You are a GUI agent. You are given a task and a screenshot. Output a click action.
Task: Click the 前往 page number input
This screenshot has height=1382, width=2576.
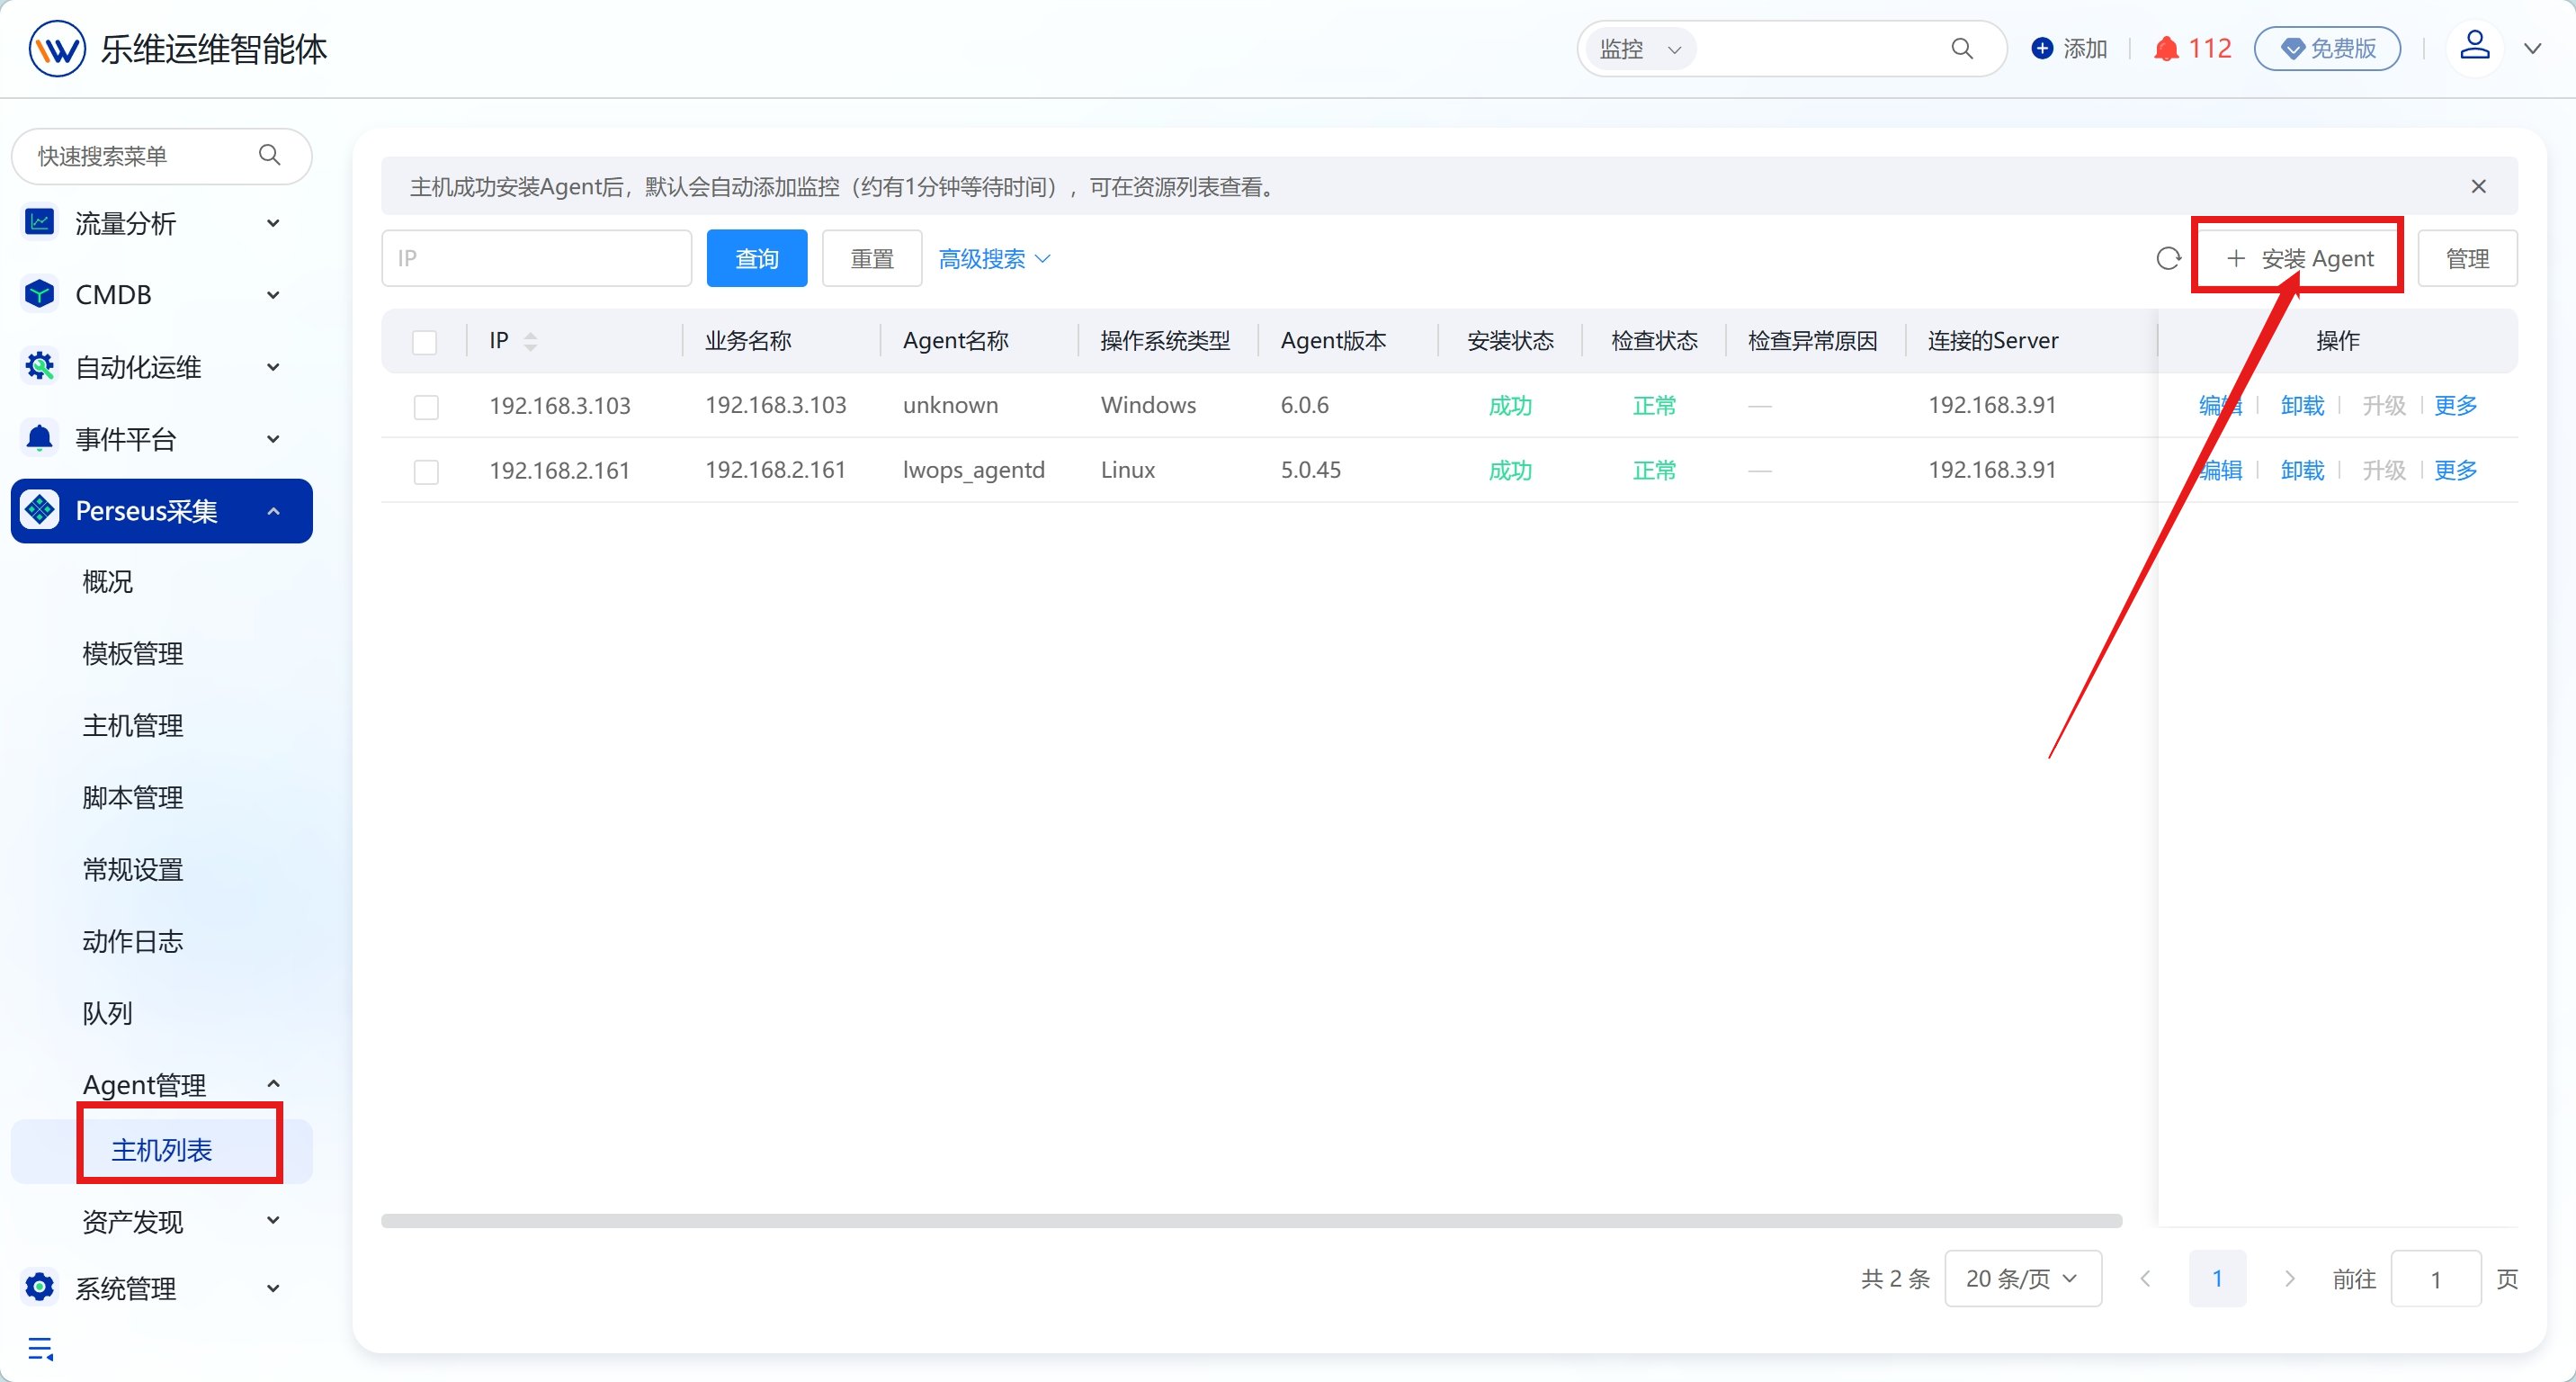(x=2435, y=1278)
